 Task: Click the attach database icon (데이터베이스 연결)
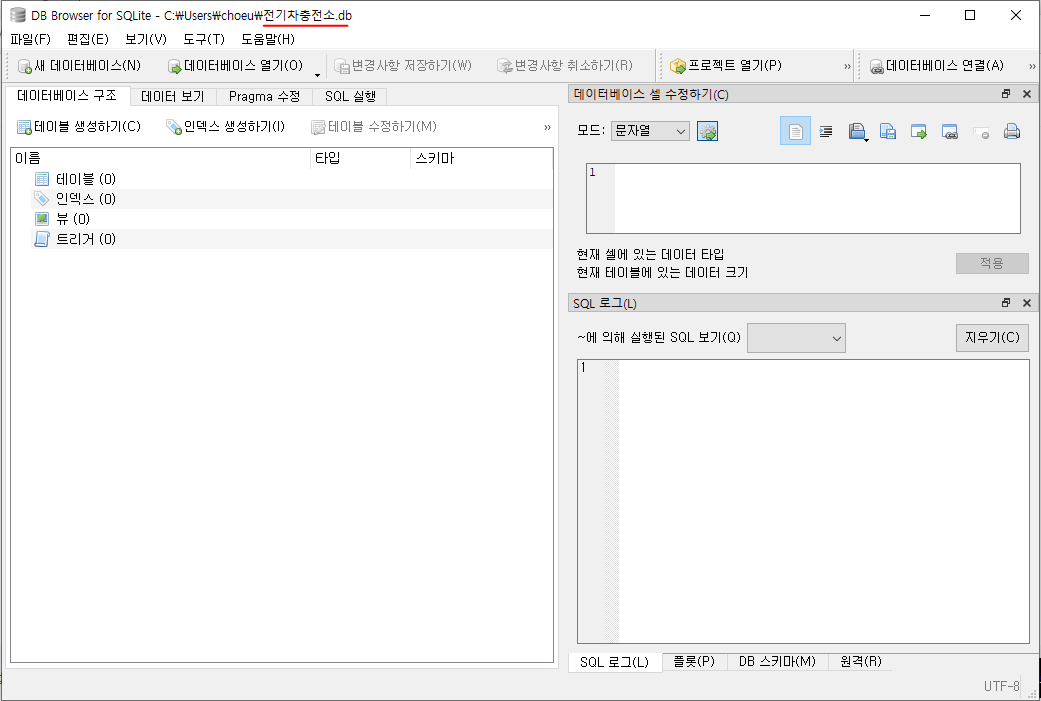click(x=876, y=66)
